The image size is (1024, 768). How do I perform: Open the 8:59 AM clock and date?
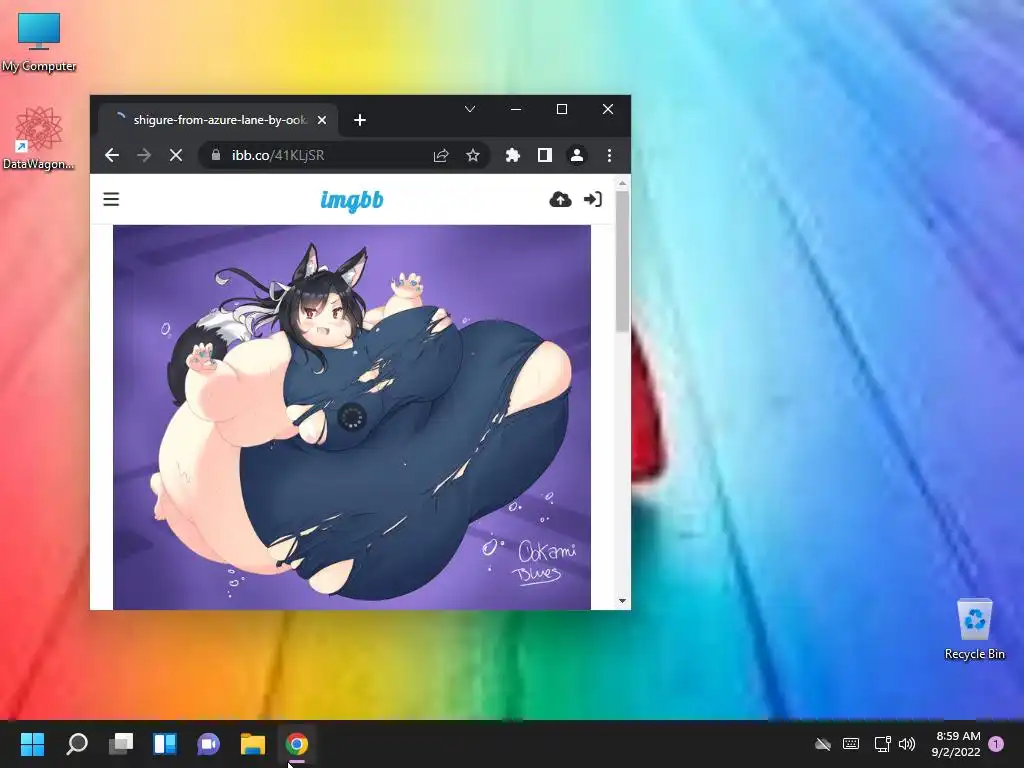click(x=956, y=744)
